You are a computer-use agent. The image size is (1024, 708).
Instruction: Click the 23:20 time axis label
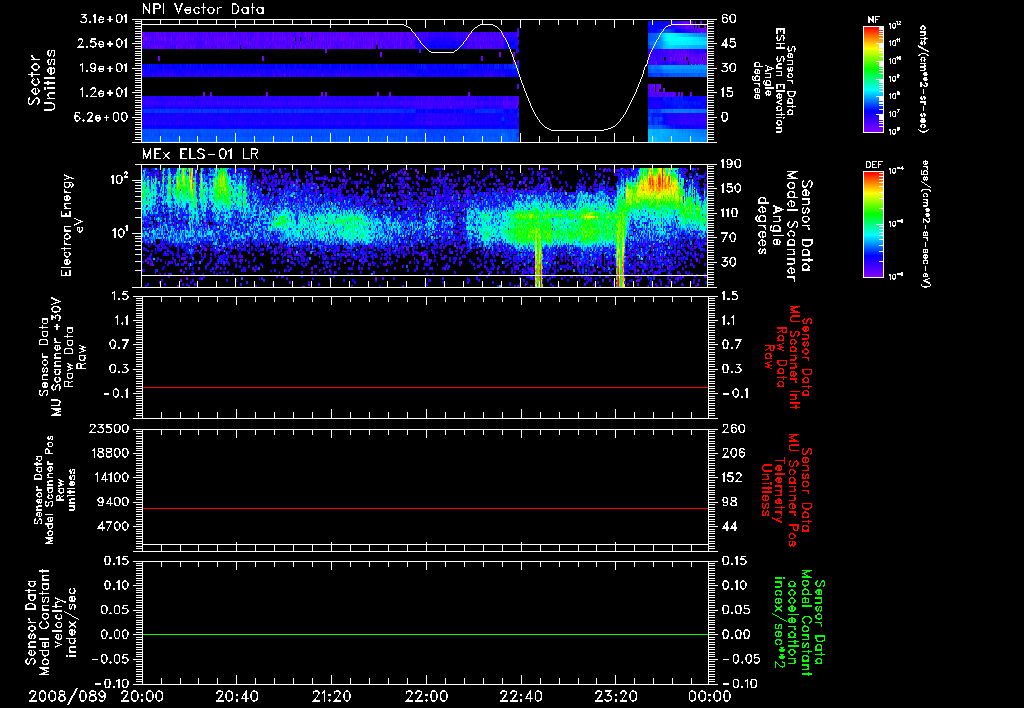click(x=615, y=696)
